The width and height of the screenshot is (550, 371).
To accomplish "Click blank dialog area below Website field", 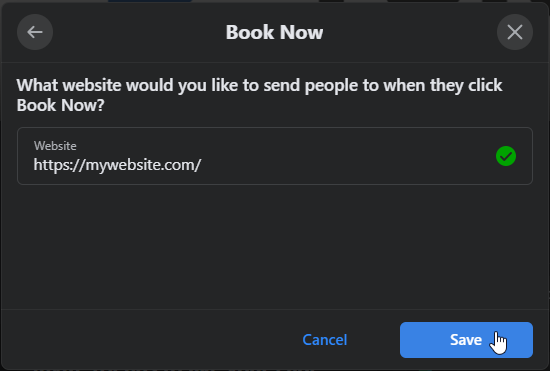I will tap(275, 245).
